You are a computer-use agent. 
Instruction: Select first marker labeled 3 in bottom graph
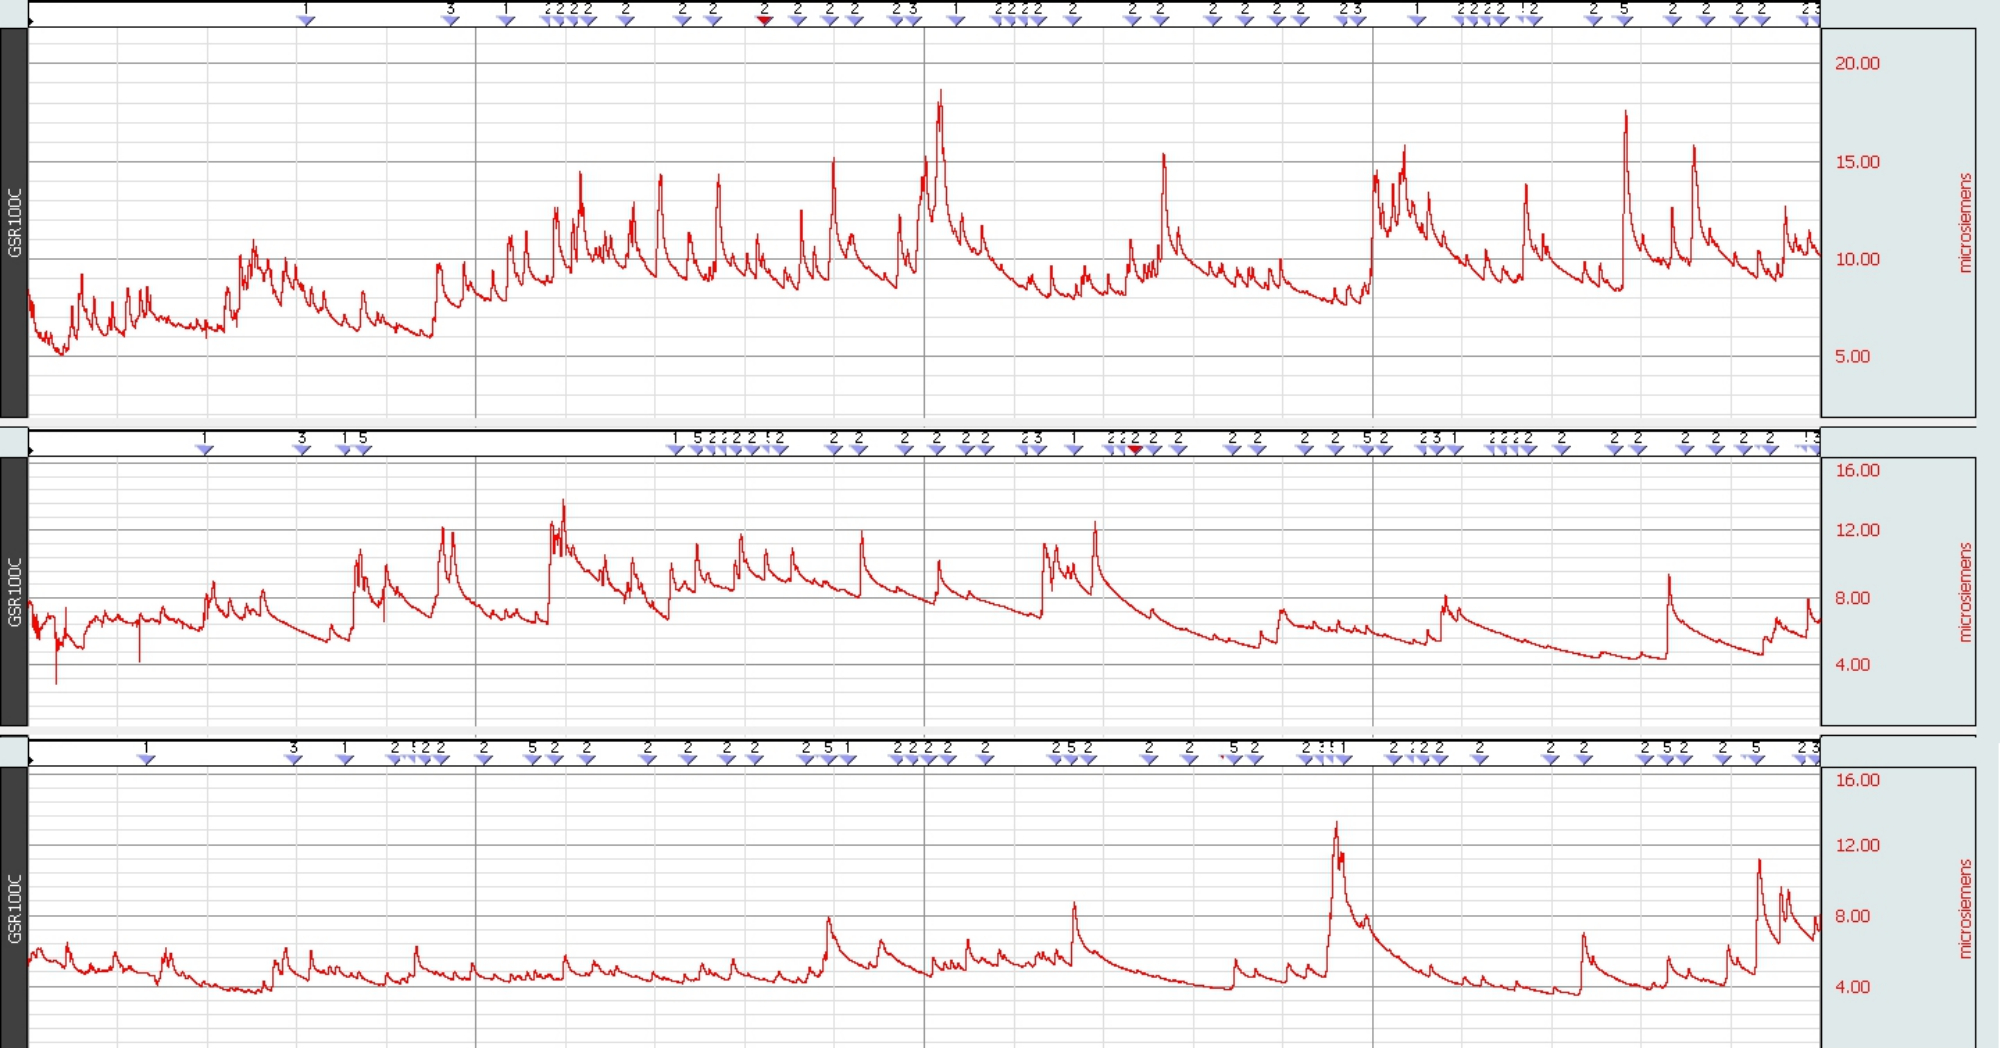pyautogui.click(x=293, y=760)
